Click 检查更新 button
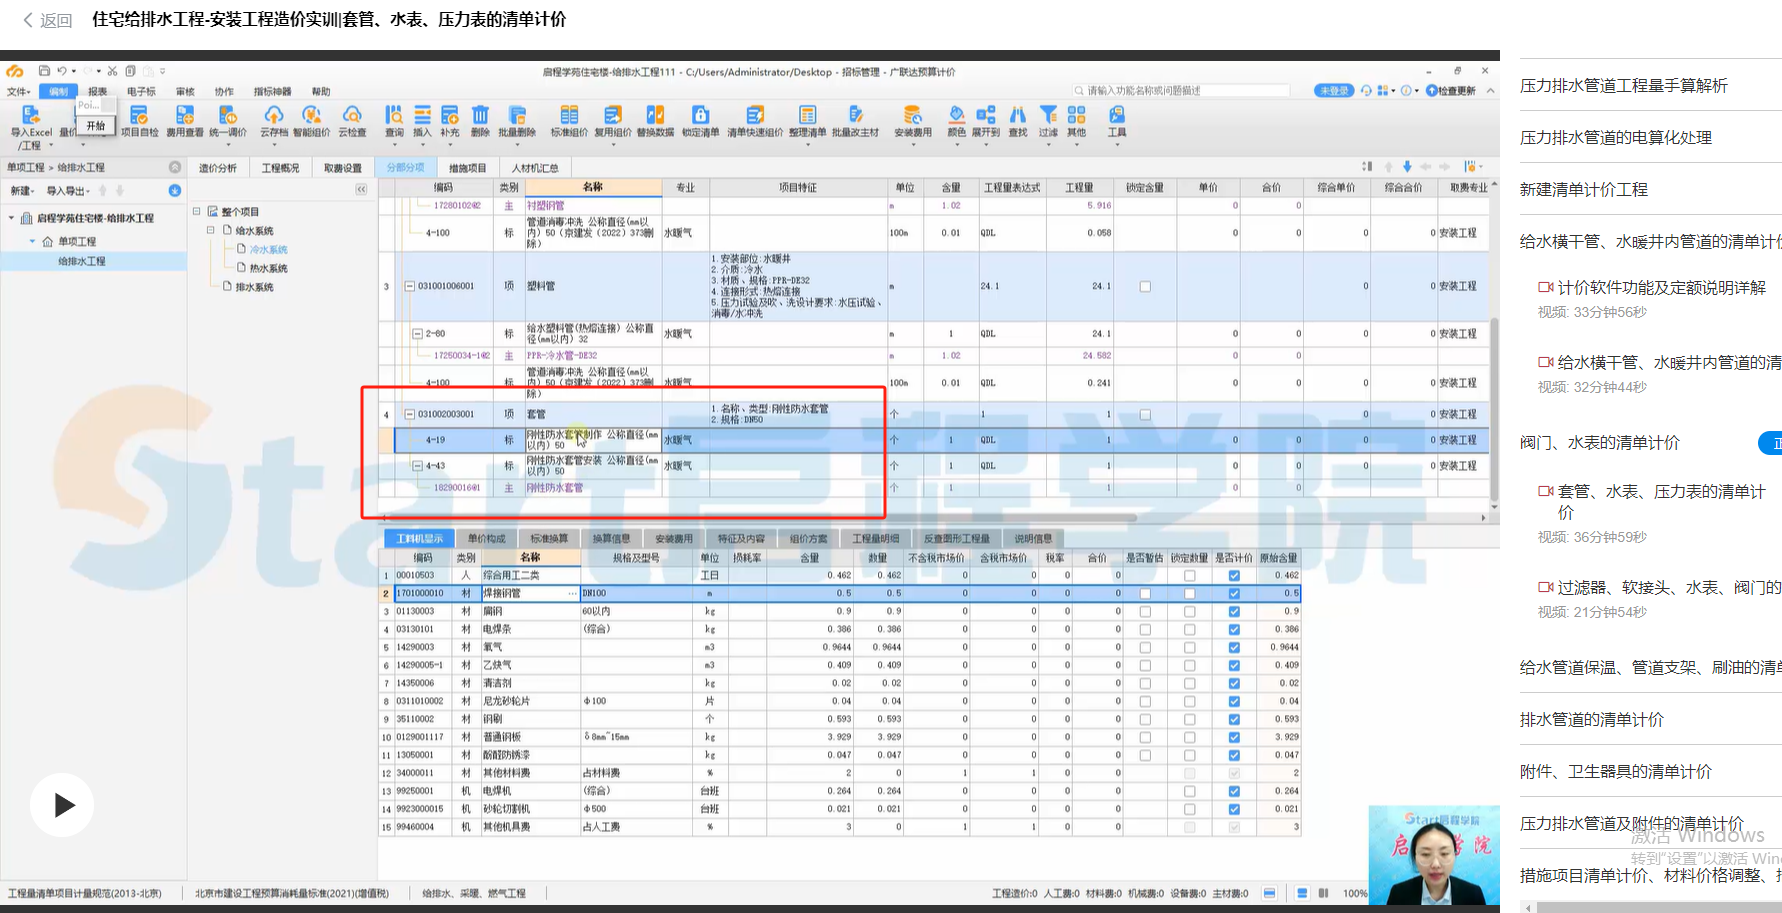Screen dimensions: 1782x913 click(1451, 90)
